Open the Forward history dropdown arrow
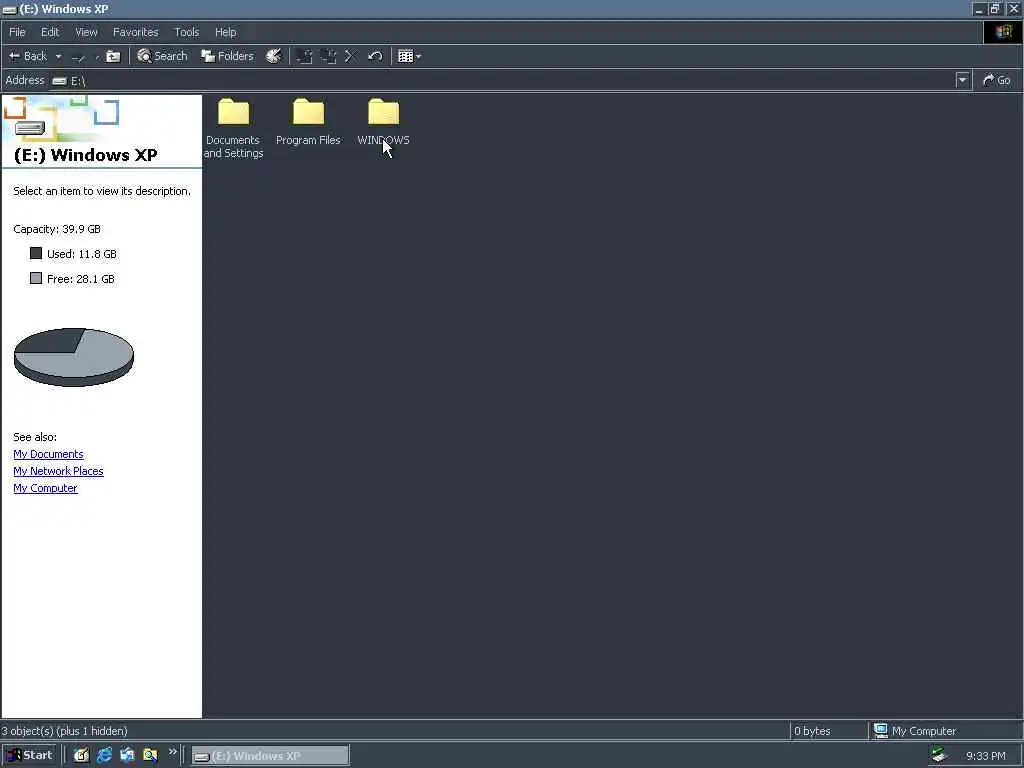The image size is (1024, 768). (97, 57)
